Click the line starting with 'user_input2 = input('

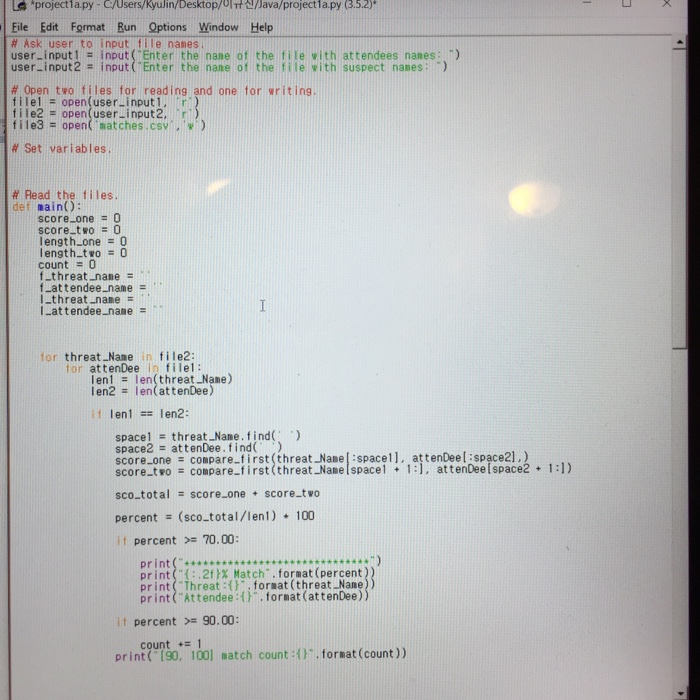coord(229,67)
